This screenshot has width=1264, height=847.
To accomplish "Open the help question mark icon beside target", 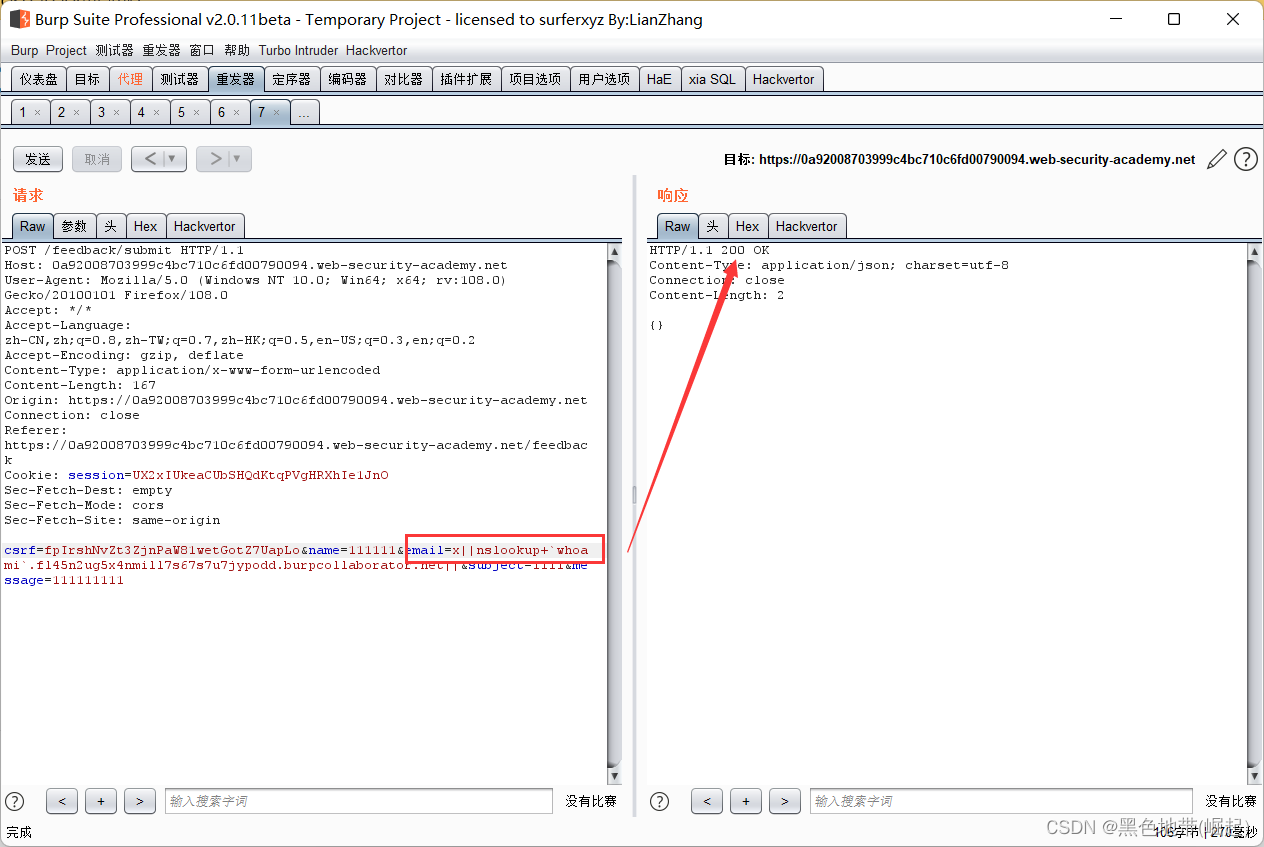I will pos(1245,159).
